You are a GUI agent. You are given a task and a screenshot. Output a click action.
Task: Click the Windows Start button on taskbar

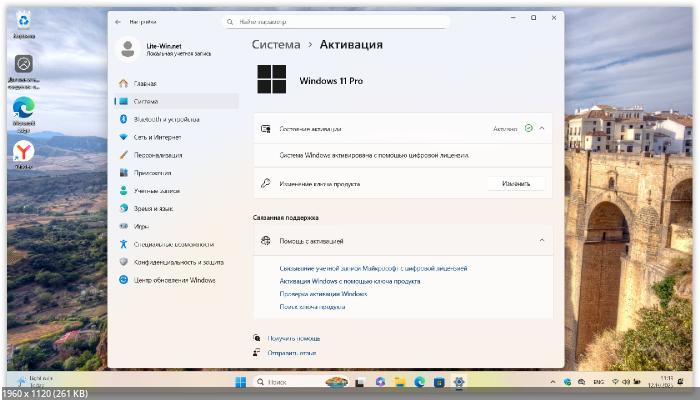[241, 382]
